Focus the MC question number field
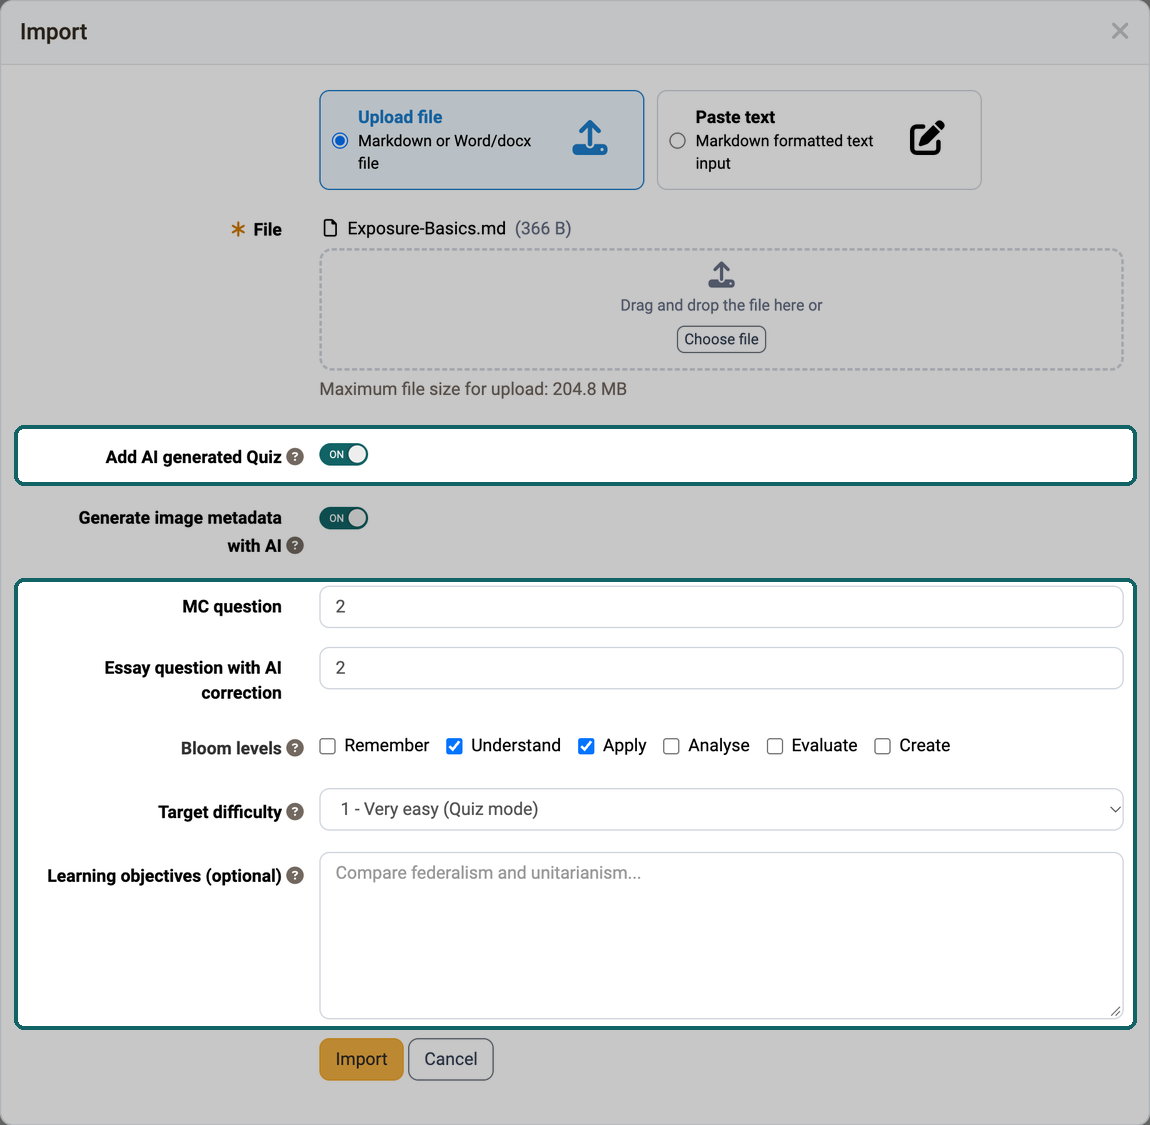 coord(721,607)
